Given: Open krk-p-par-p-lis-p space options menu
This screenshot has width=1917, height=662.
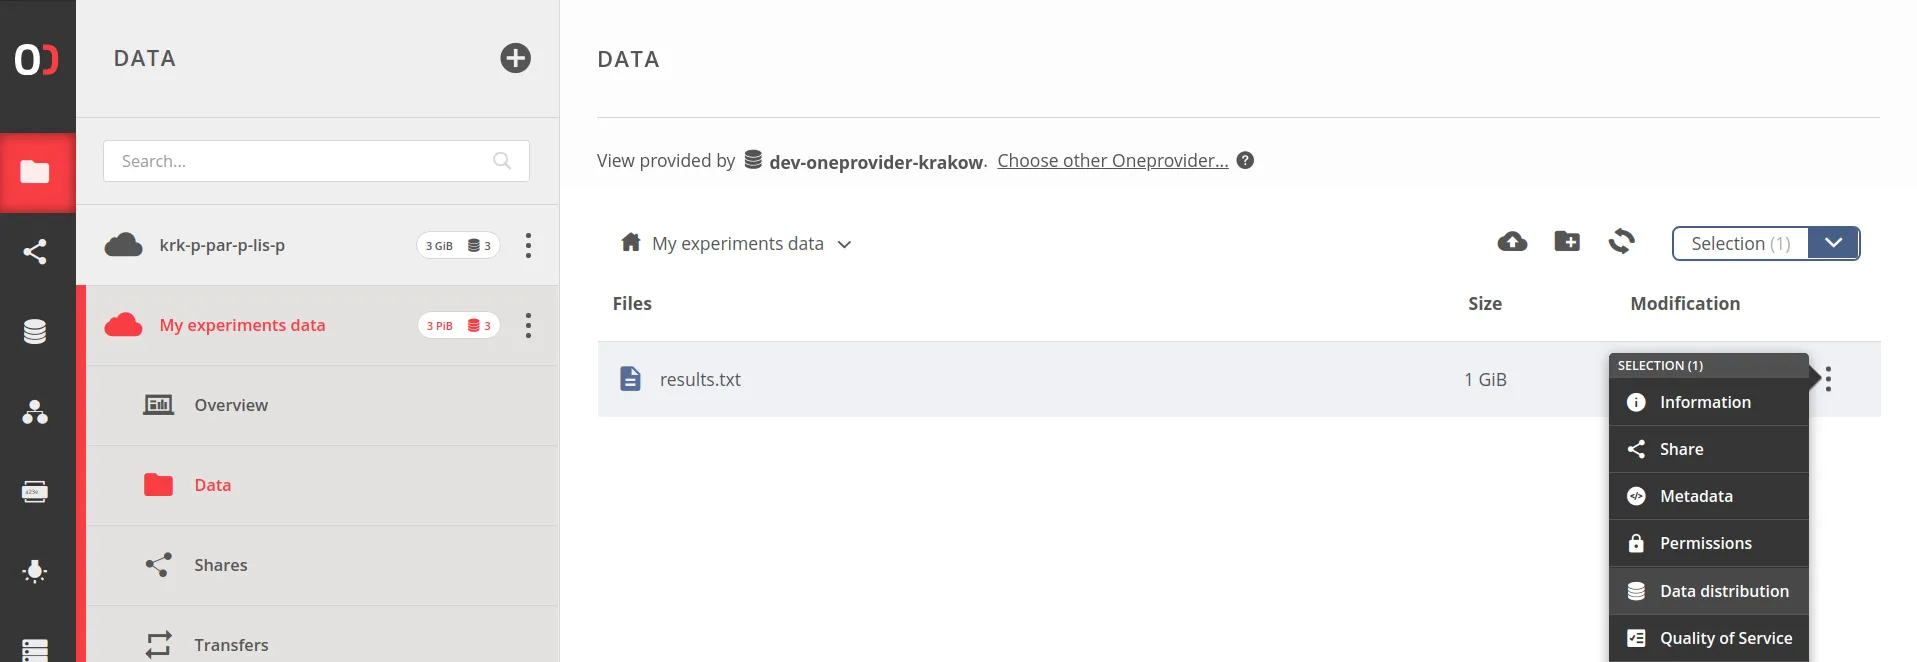Looking at the screenshot, I should tap(528, 245).
